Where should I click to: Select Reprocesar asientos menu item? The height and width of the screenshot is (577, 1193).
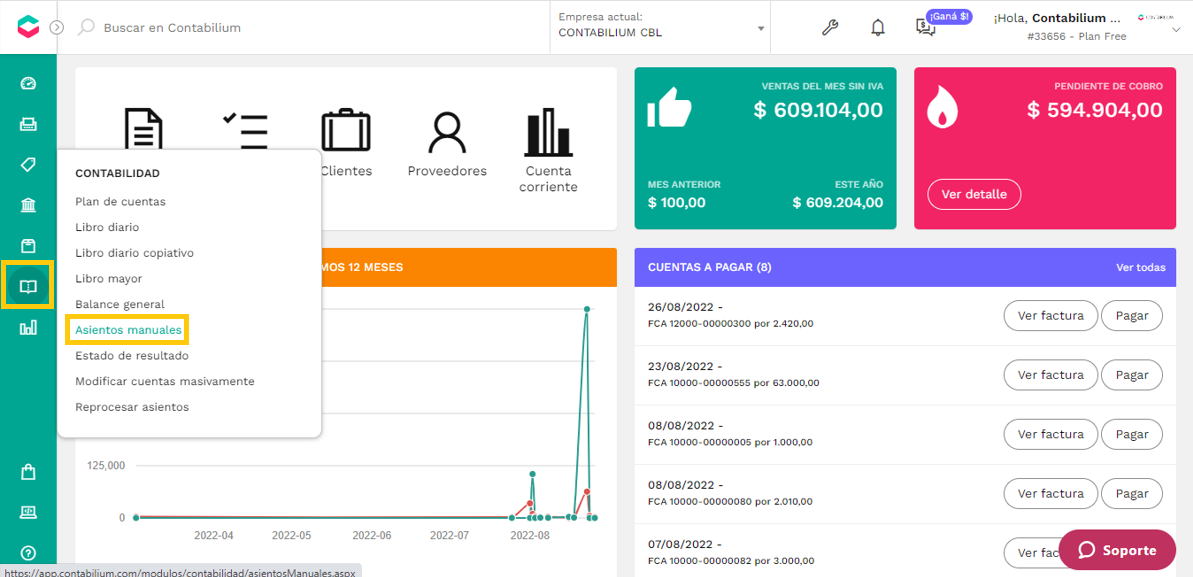pos(132,407)
